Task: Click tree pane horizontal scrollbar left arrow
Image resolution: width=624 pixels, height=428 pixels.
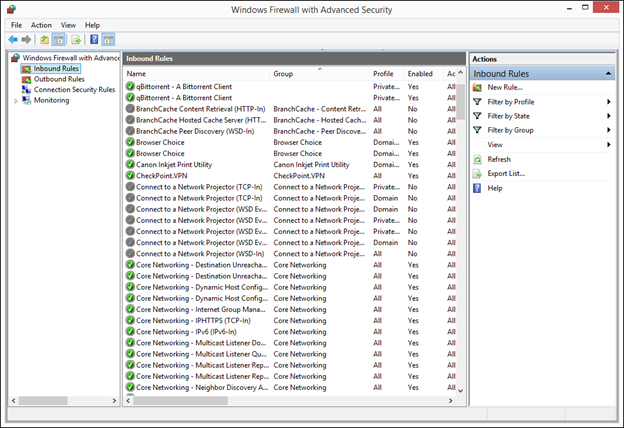Action: [x=14, y=401]
